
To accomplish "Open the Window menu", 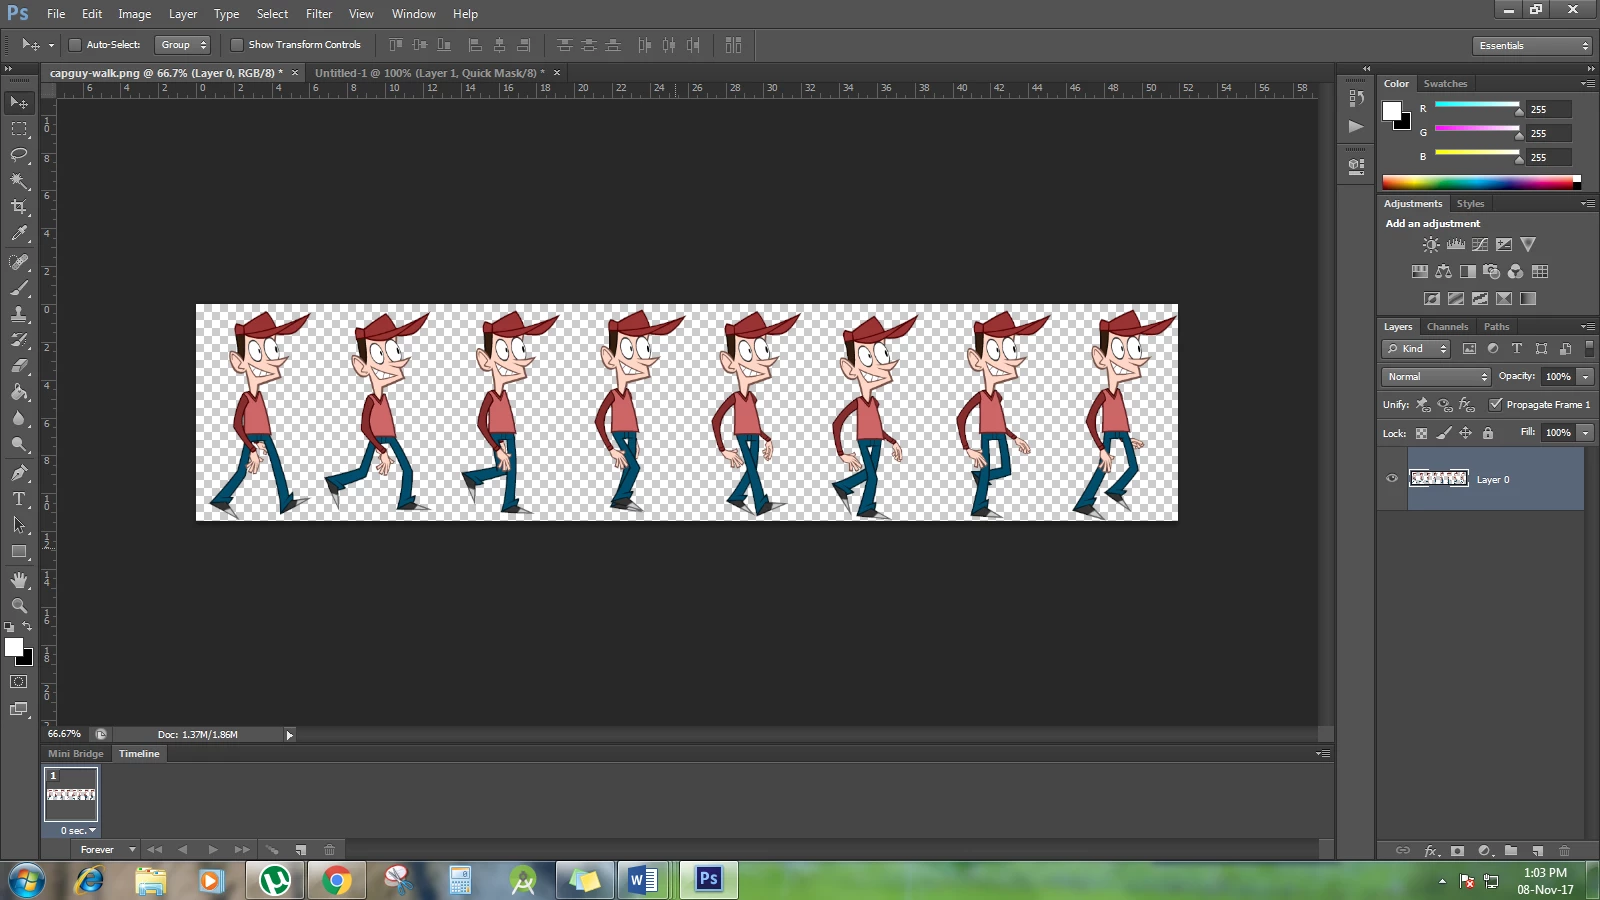I will pyautogui.click(x=413, y=14).
